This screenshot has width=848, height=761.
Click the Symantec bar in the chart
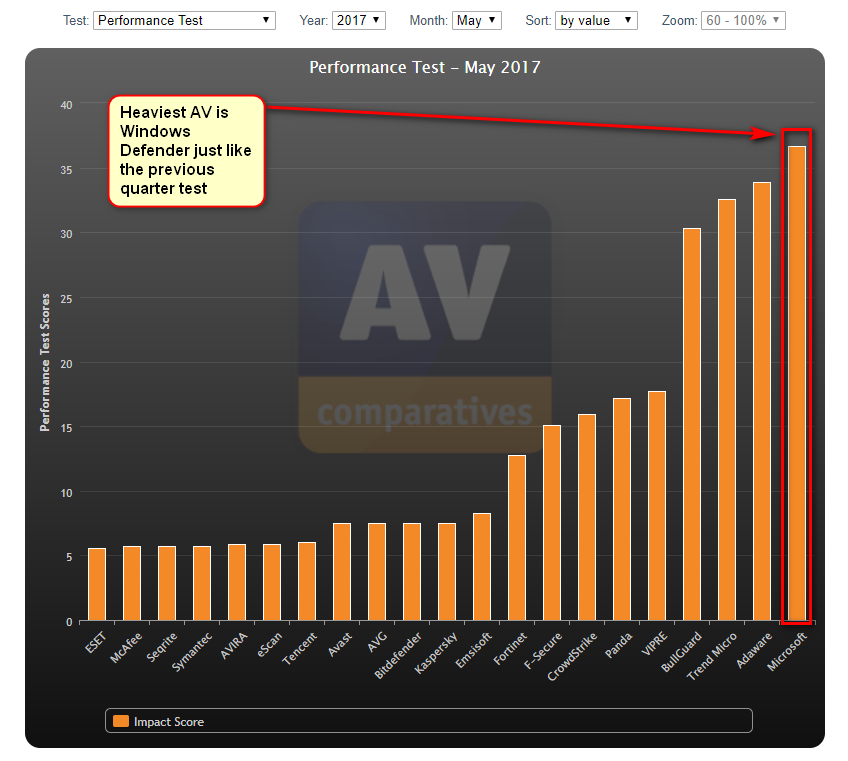coord(202,583)
